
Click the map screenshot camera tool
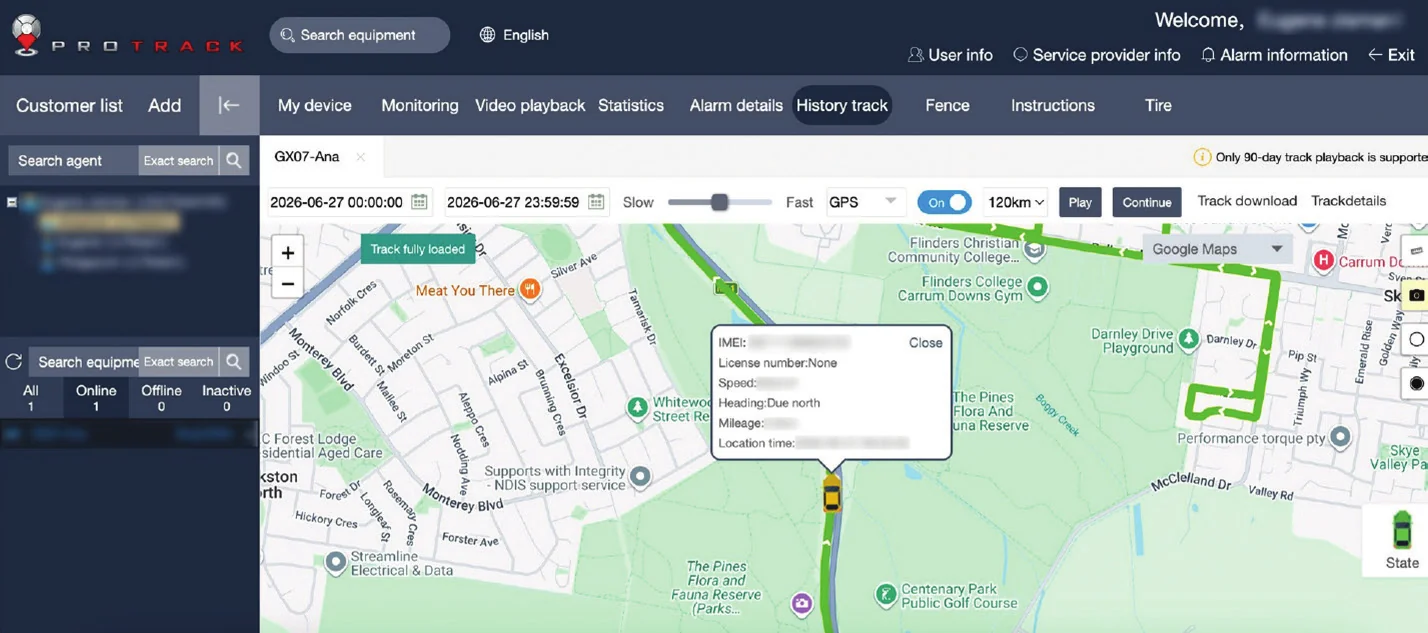(x=1416, y=295)
